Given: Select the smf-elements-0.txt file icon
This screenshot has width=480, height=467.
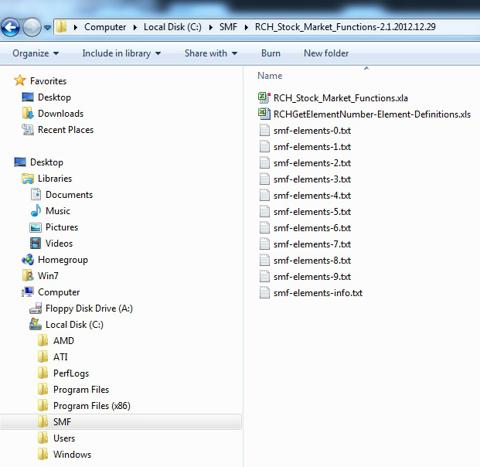Looking at the screenshot, I should pyautogui.click(x=264, y=130).
